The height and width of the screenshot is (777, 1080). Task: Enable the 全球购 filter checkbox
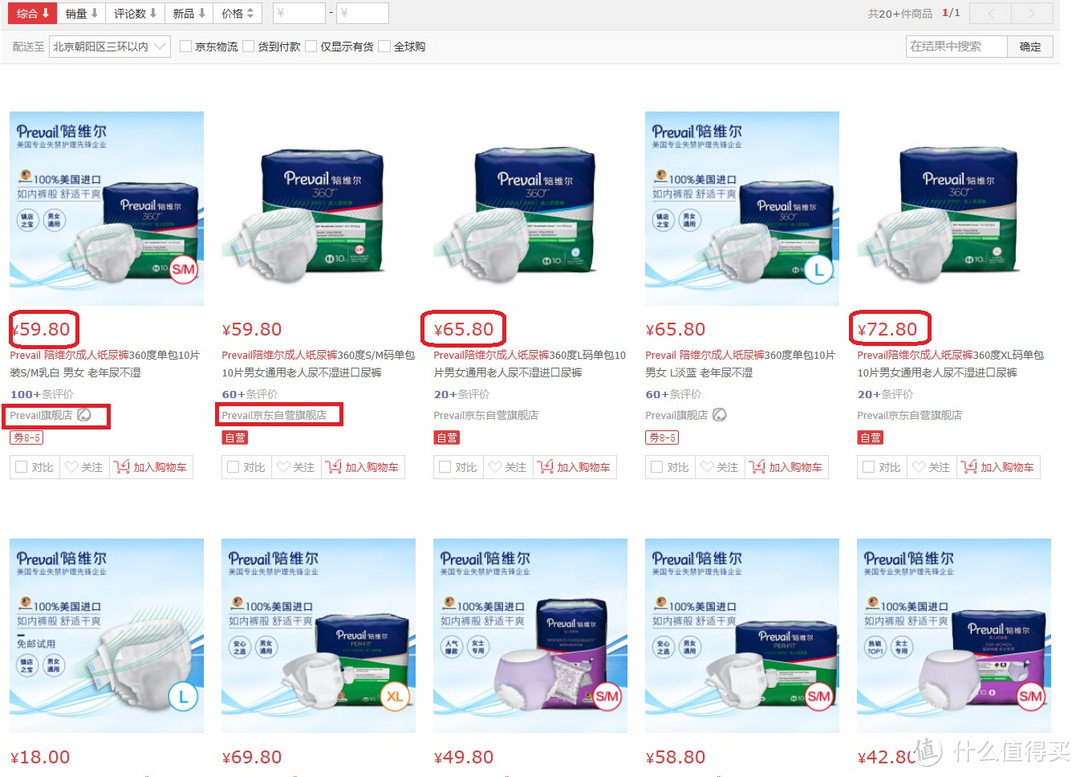coord(384,46)
